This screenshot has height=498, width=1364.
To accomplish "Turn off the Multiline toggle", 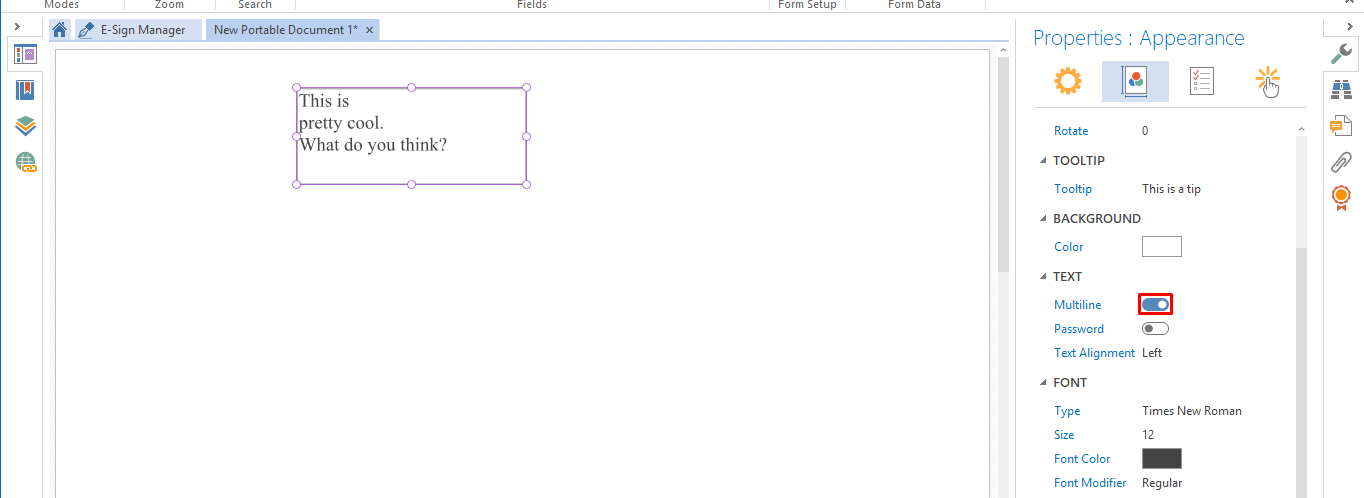I will coord(1155,304).
